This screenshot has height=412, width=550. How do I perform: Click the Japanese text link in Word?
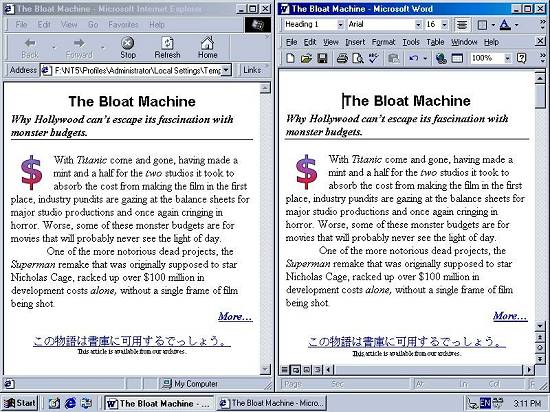point(407,342)
